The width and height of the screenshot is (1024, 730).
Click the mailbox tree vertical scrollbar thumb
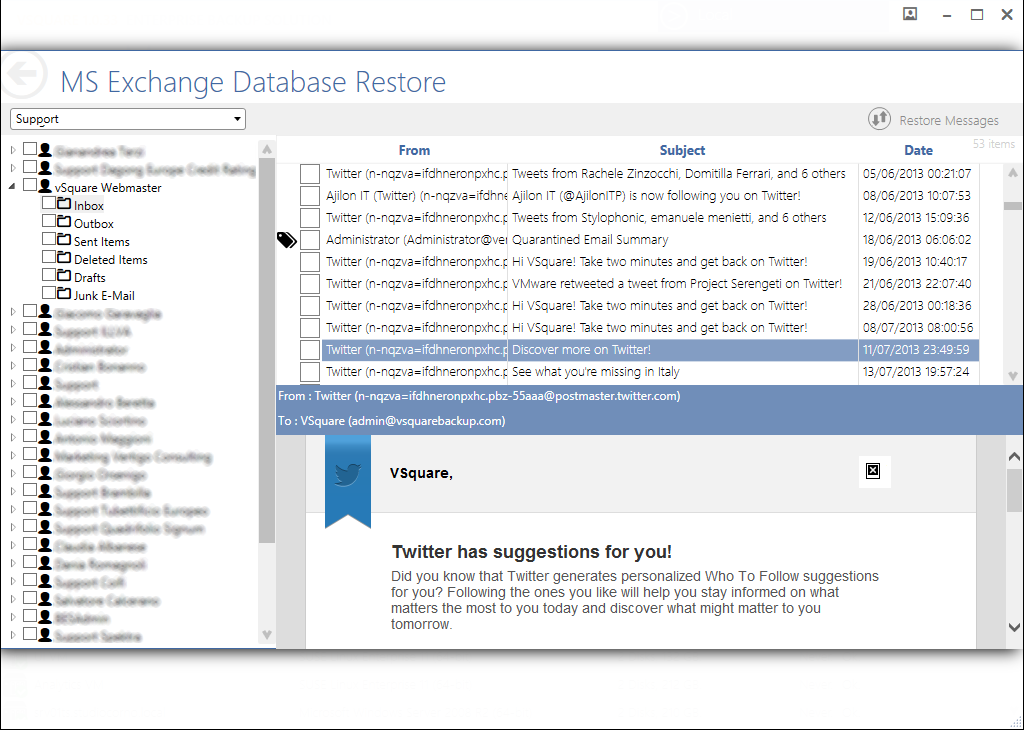click(266, 351)
